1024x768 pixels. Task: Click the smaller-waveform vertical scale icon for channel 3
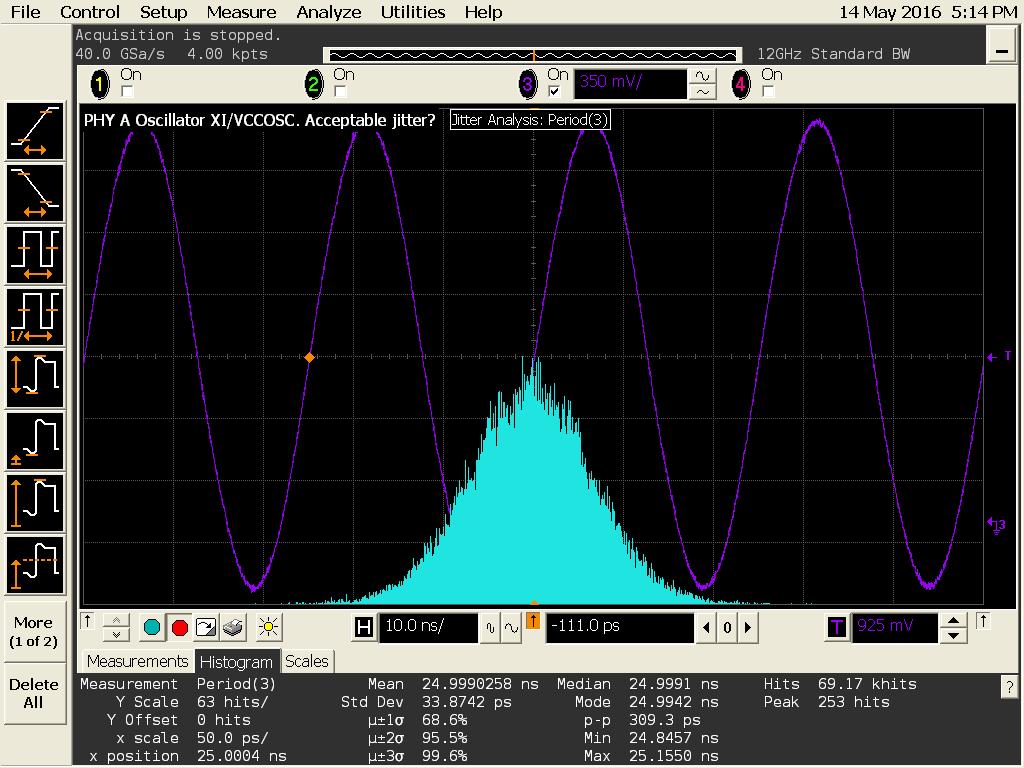[702, 92]
